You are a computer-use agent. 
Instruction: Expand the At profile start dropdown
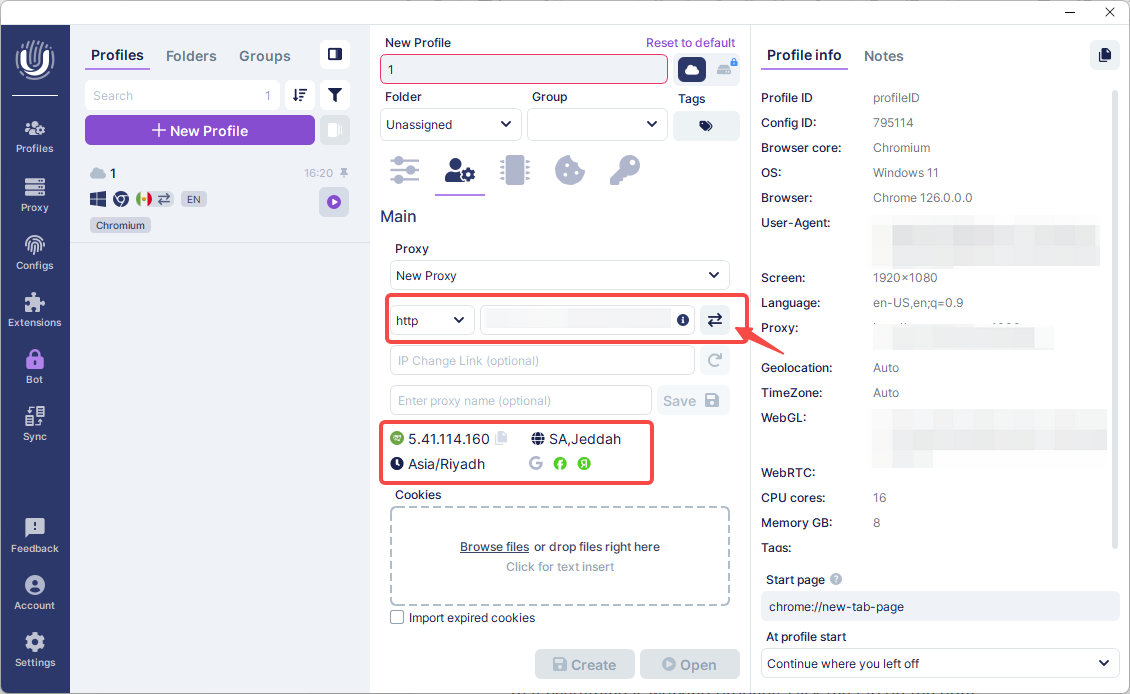[x=939, y=663]
